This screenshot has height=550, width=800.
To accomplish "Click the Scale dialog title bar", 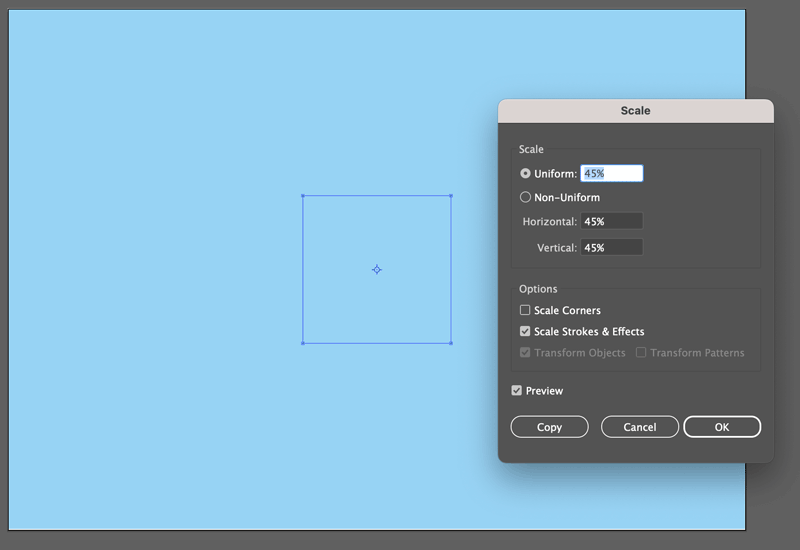I will click(x=636, y=111).
